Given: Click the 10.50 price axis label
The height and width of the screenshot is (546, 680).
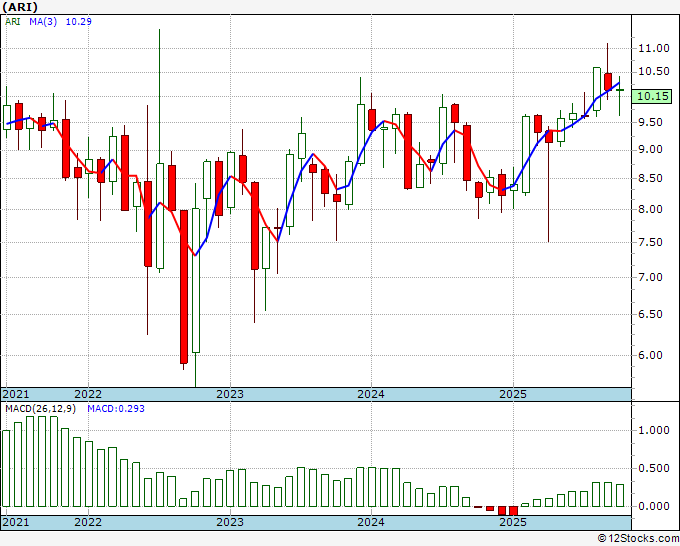Looking at the screenshot, I should (654, 72).
